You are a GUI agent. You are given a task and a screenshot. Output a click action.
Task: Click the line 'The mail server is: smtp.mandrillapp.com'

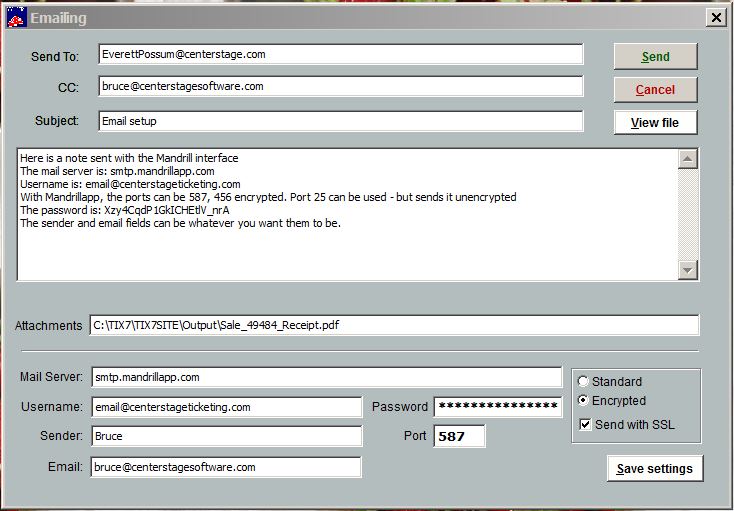(117, 171)
